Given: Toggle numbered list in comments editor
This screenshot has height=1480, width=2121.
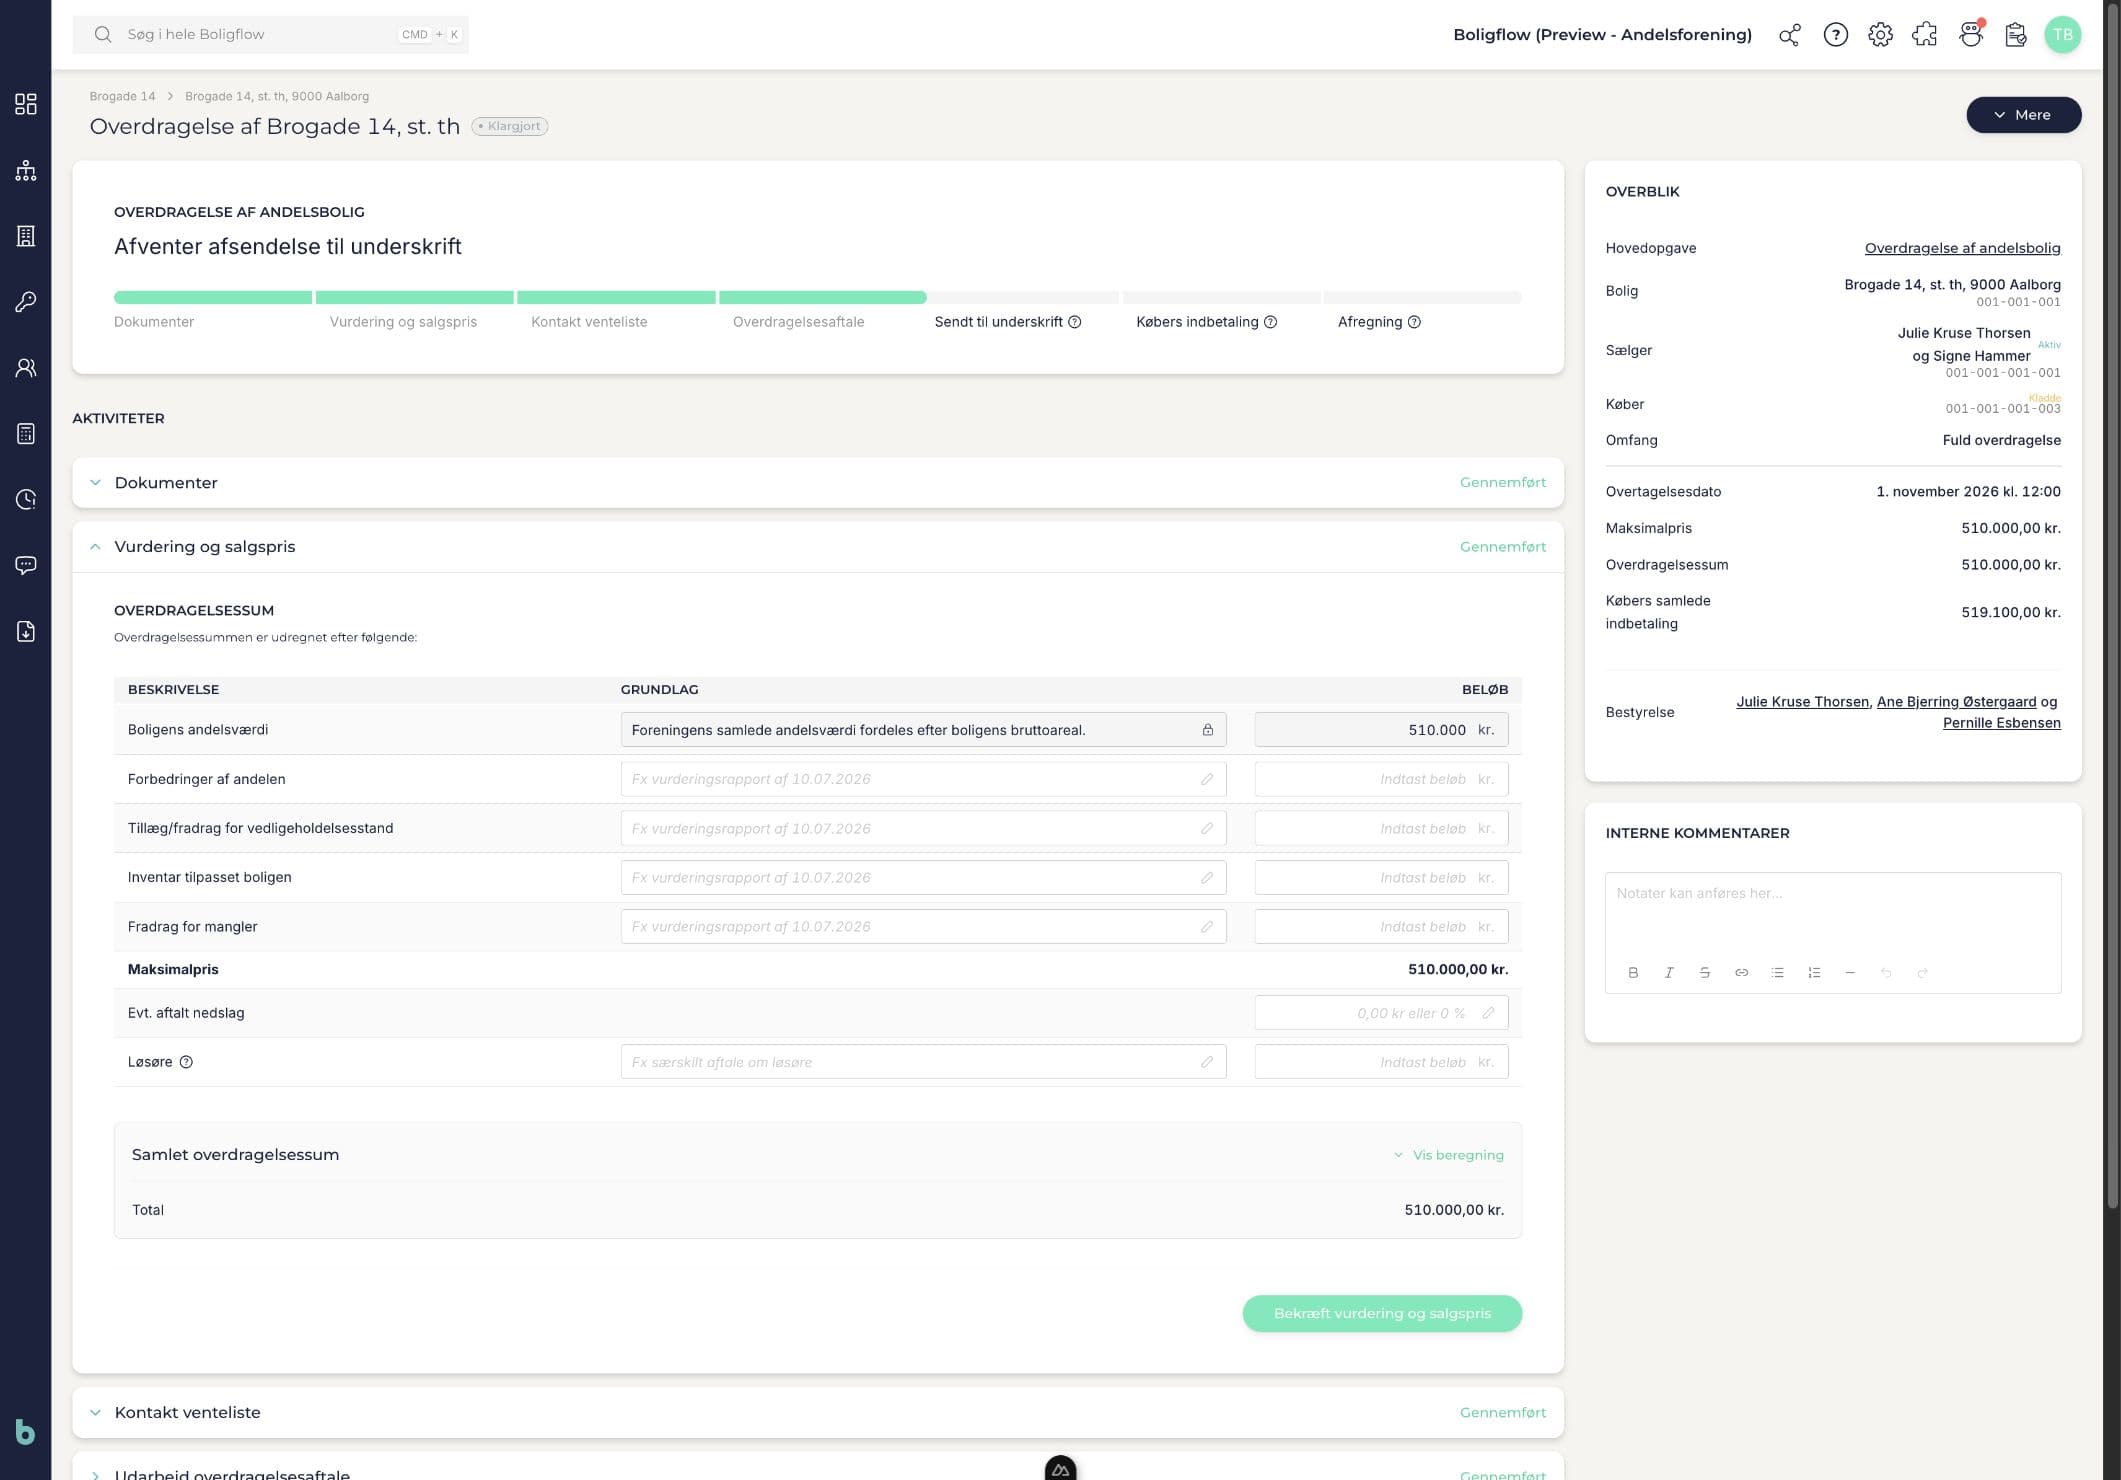Looking at the screenshot, I should pyautogui.click(x=1814, y=972).
